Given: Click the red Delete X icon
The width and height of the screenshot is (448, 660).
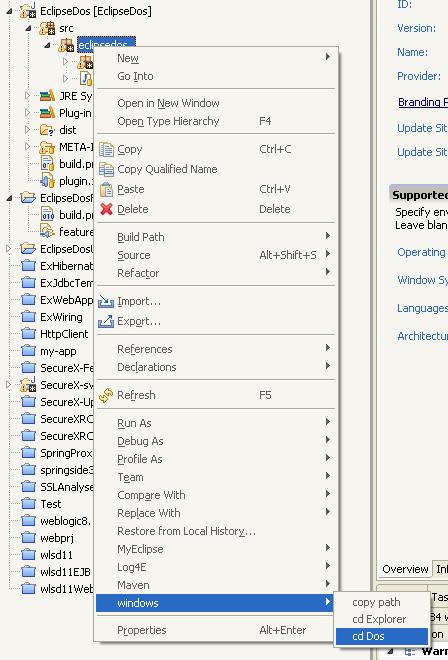Looking at the screenshot, I should 106,209.
